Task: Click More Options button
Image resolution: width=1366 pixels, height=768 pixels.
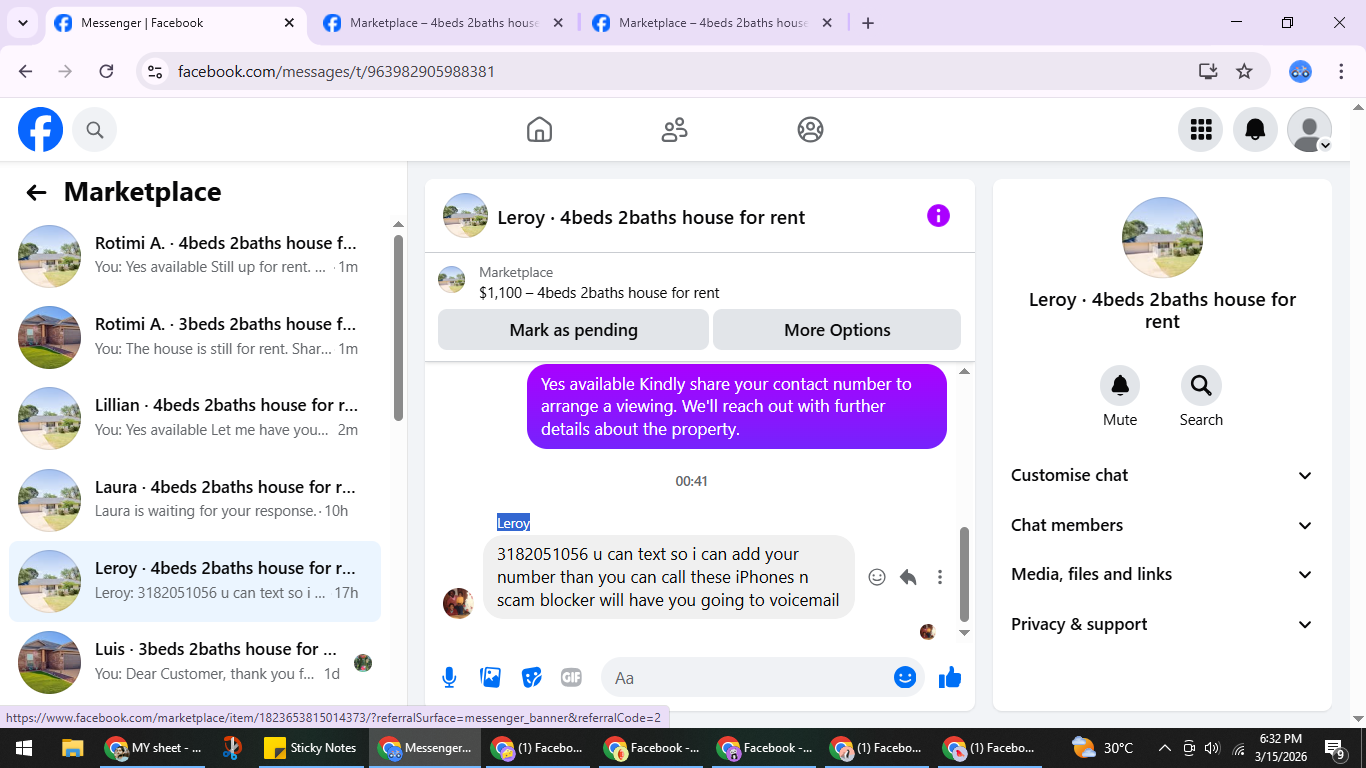Action: (837, 330)
